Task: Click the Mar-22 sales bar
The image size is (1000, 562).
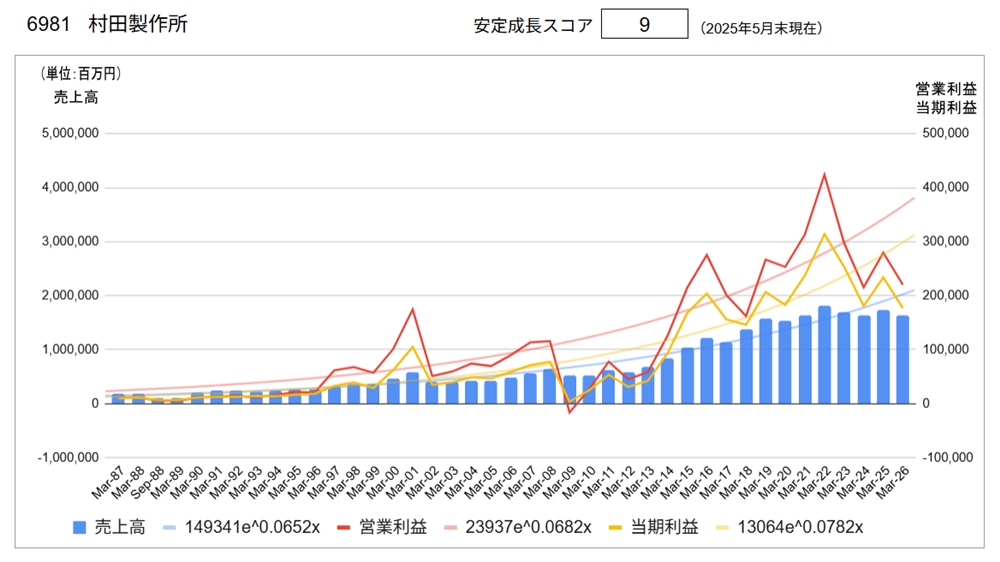Action: pos(825,355)
